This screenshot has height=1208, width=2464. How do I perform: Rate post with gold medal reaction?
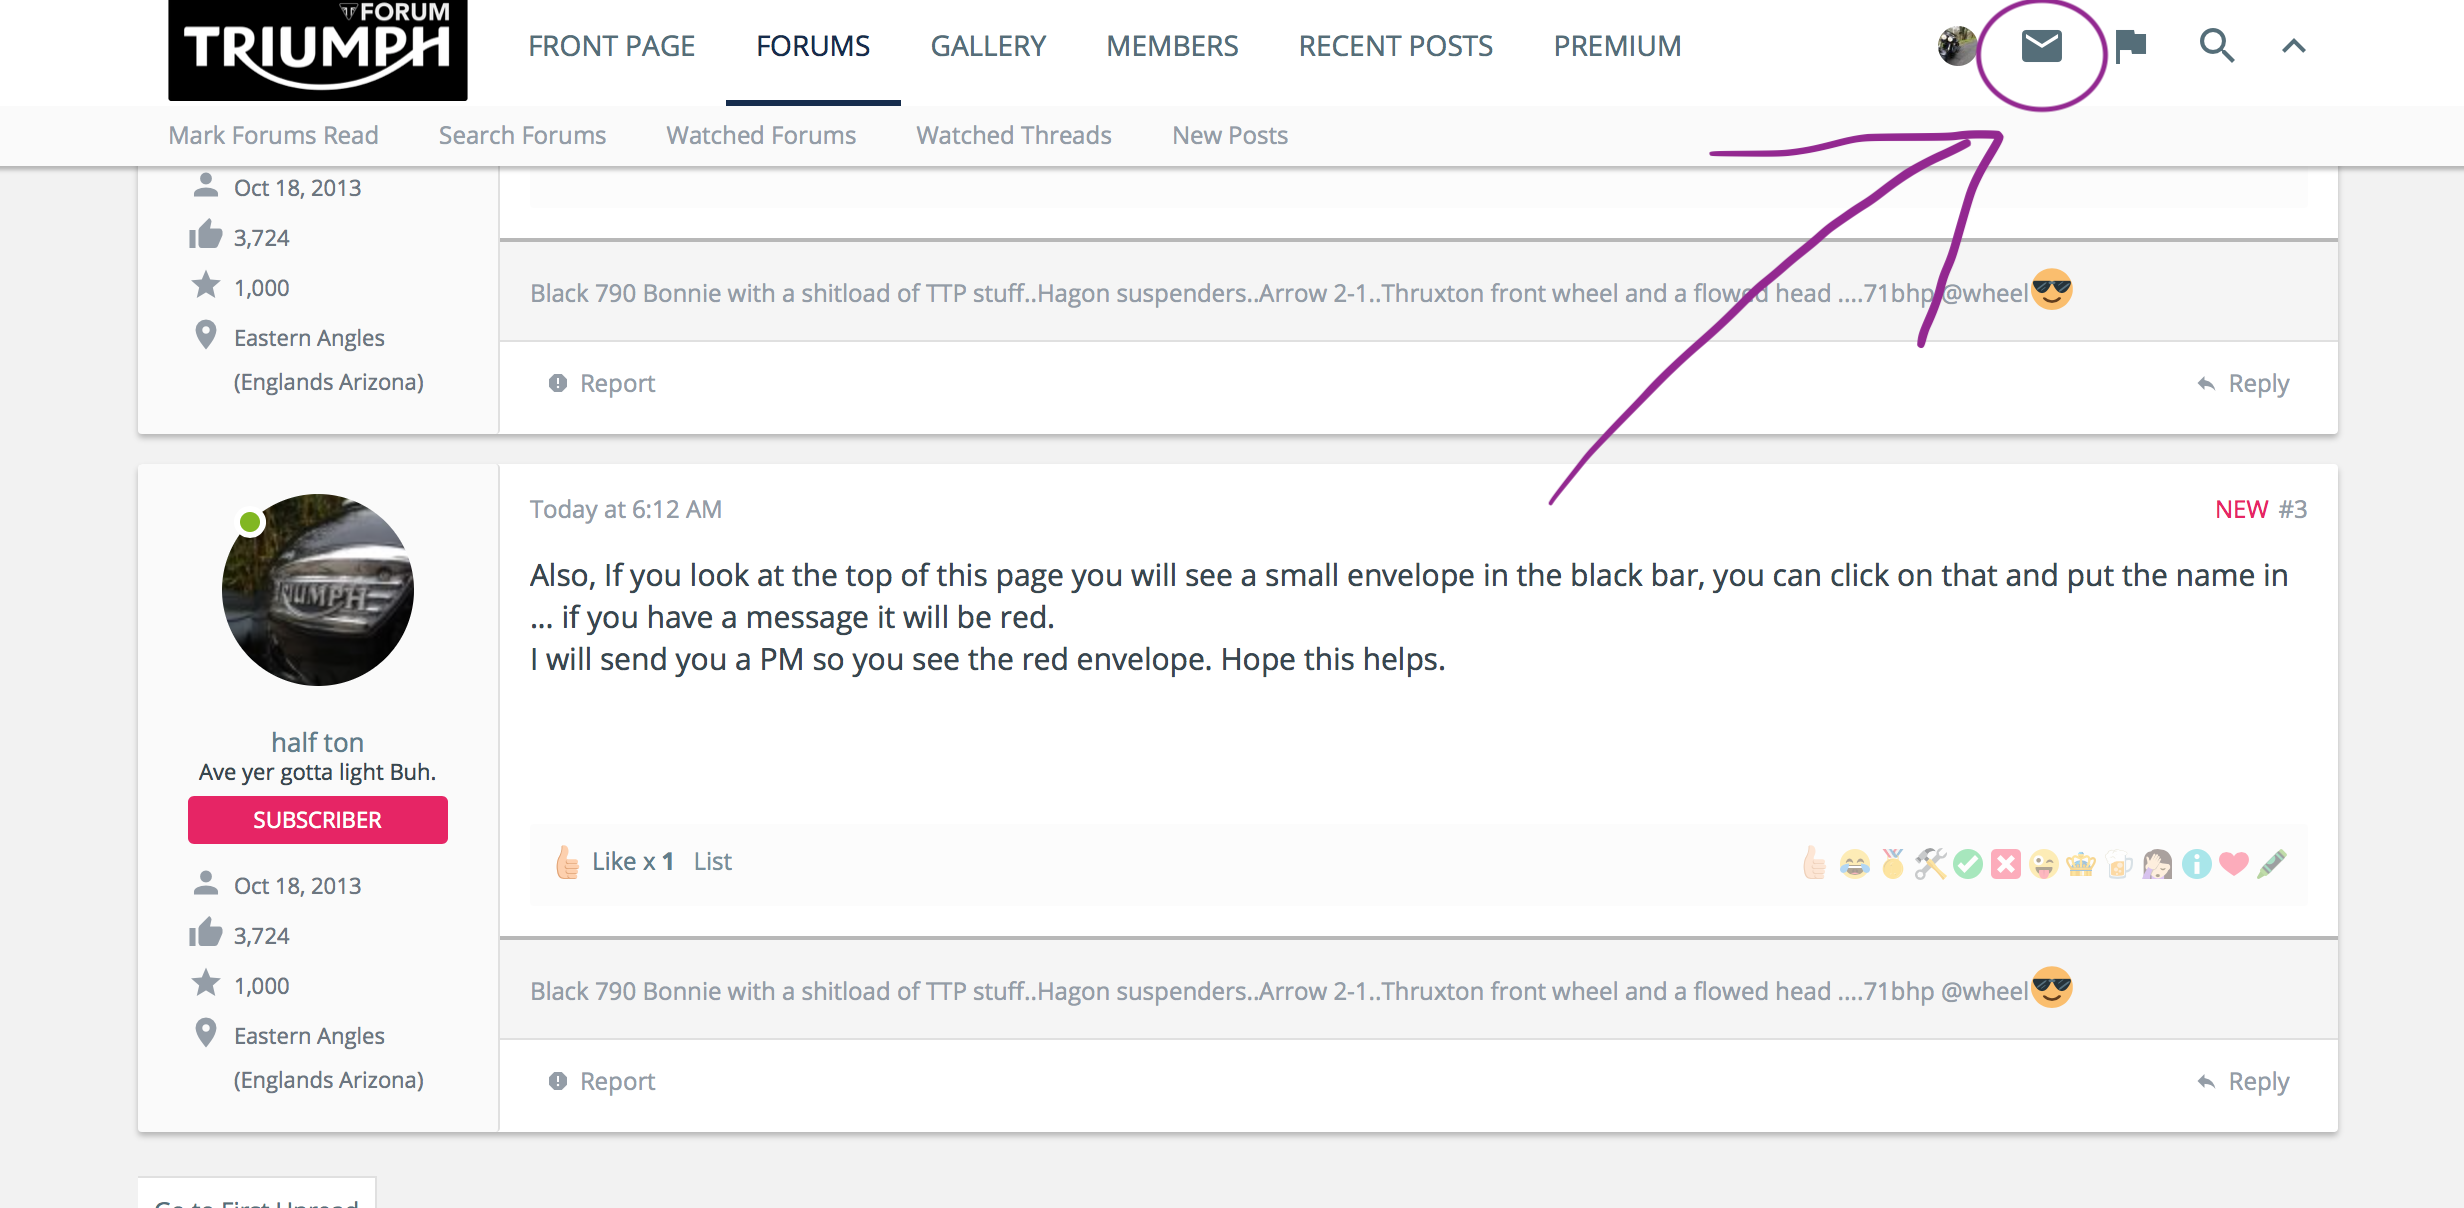point(1892,863)
